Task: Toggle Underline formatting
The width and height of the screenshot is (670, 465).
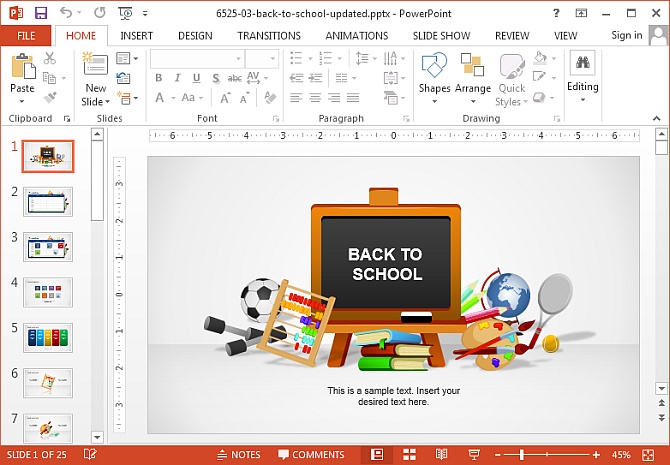Action: coord(196,78)
